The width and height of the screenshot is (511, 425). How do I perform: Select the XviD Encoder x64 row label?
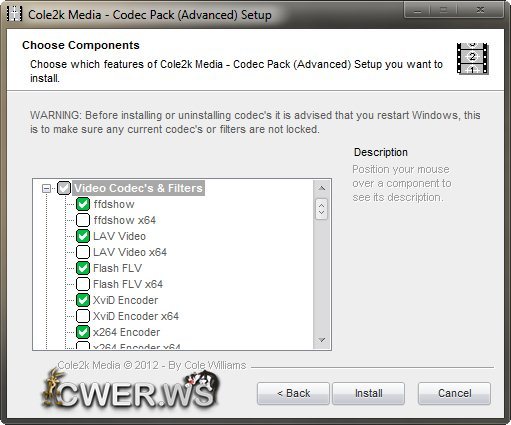pyautogui.click(x=136, y=316)
